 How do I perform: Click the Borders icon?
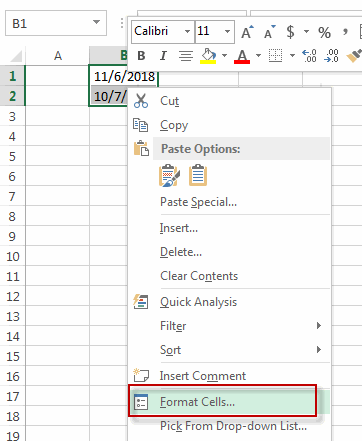coord(275,56)
